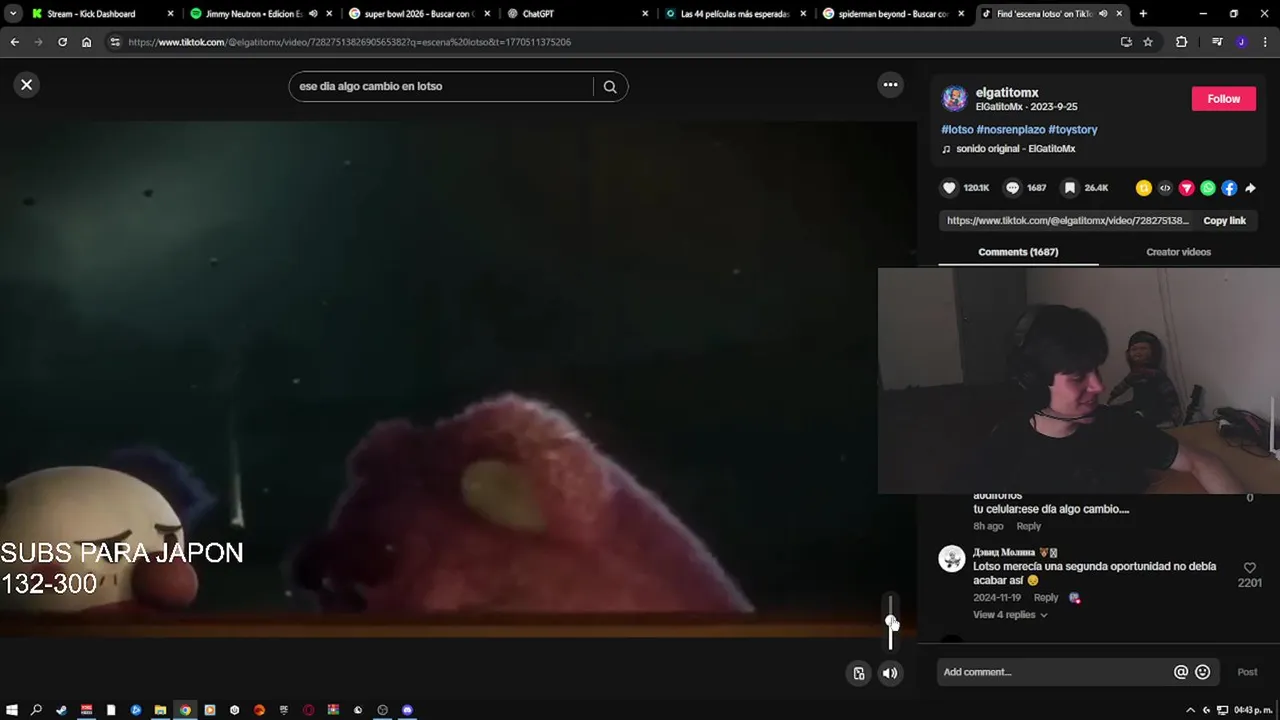
Task: Open the three-dots more options menu on video
Action: pyautogui.click(x=890, y=85)
